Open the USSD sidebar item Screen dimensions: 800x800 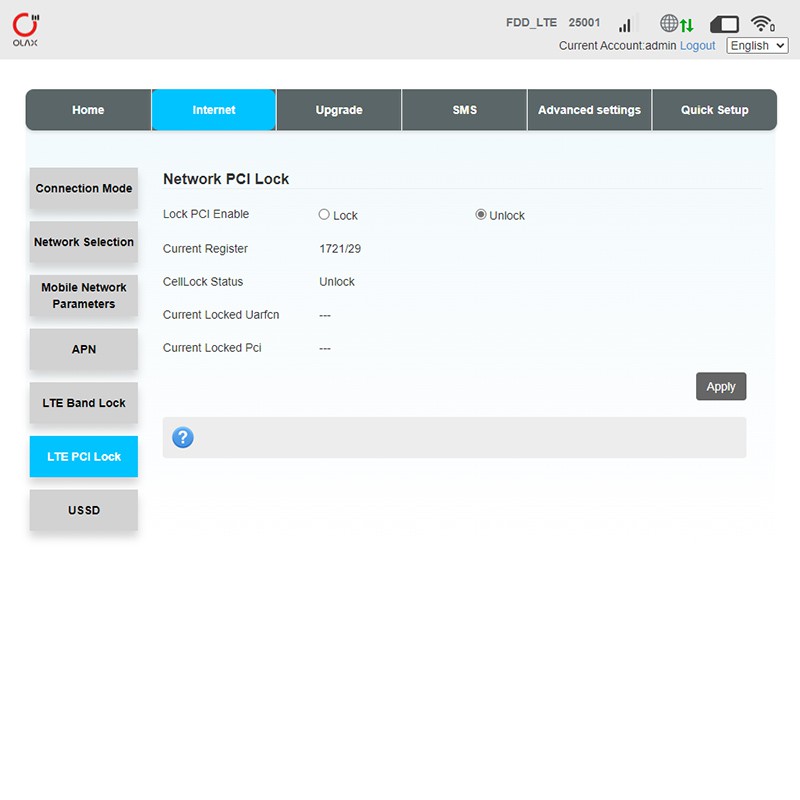tap(84, 510)
